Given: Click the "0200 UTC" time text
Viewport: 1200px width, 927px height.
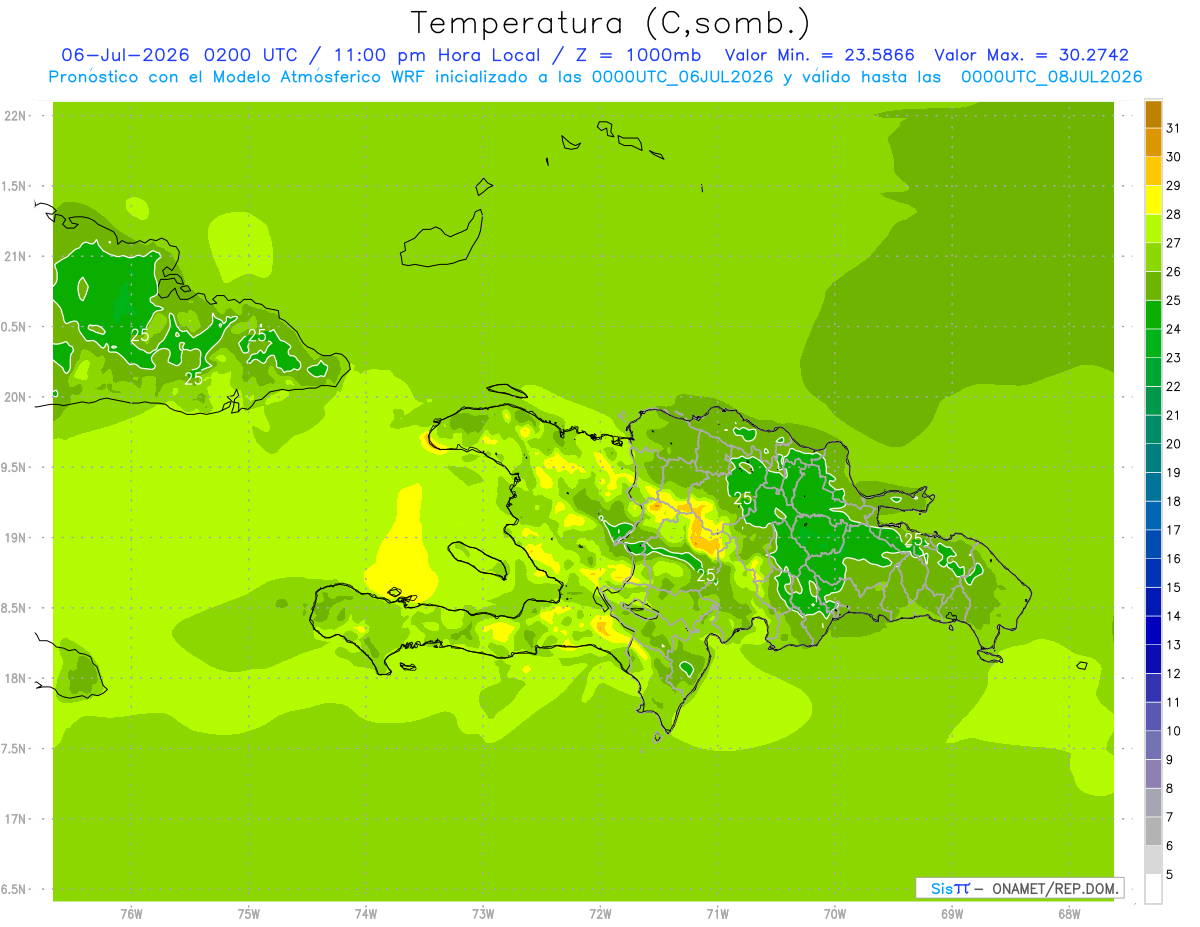Looking at the screenshot, I should pos(250,55).
